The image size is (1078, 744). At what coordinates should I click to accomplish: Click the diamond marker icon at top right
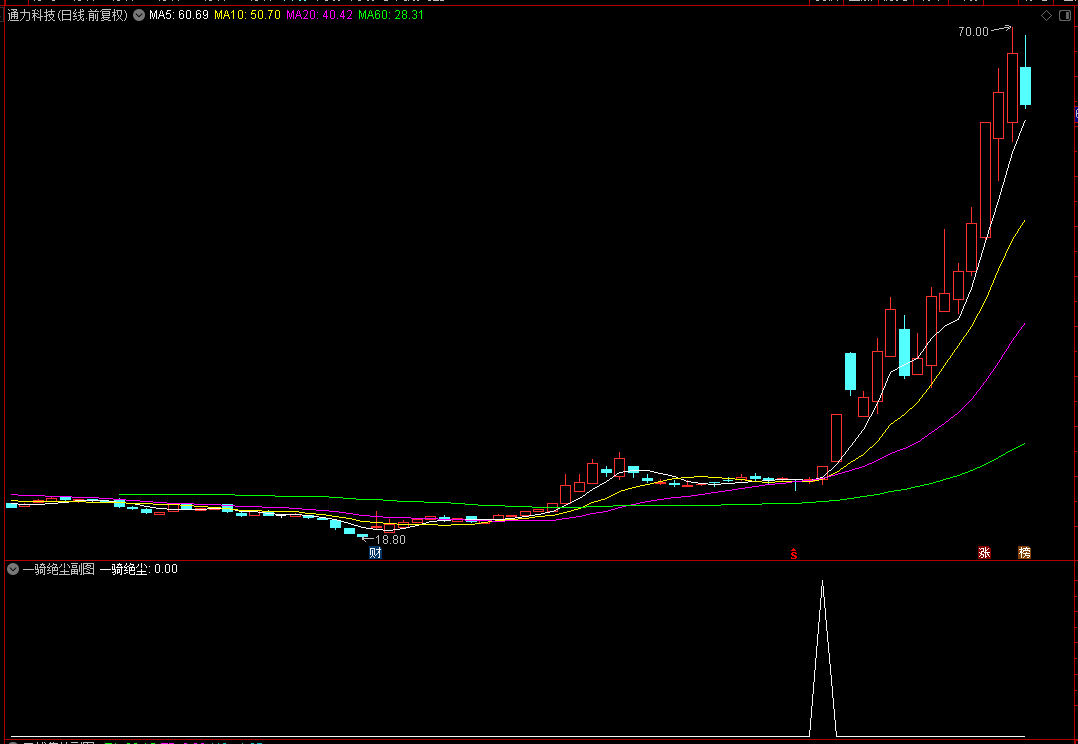tap(1046, 15)
